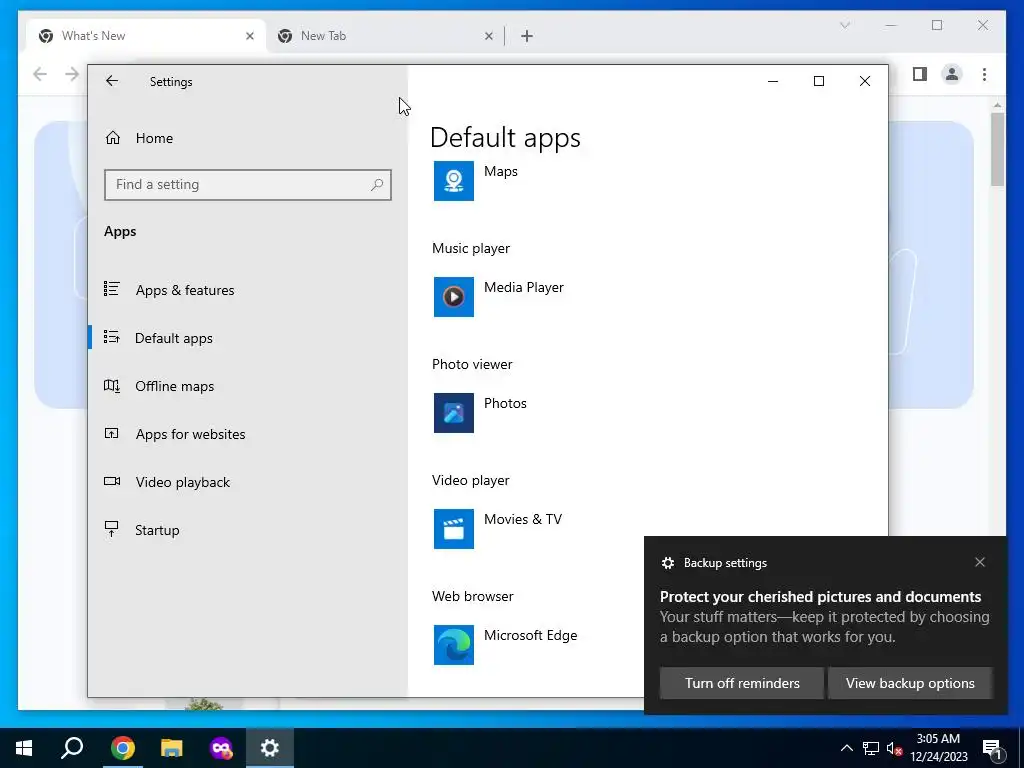Click View backup options button
This screenshot has width=1024, height=768.
[x=910, y=683]
